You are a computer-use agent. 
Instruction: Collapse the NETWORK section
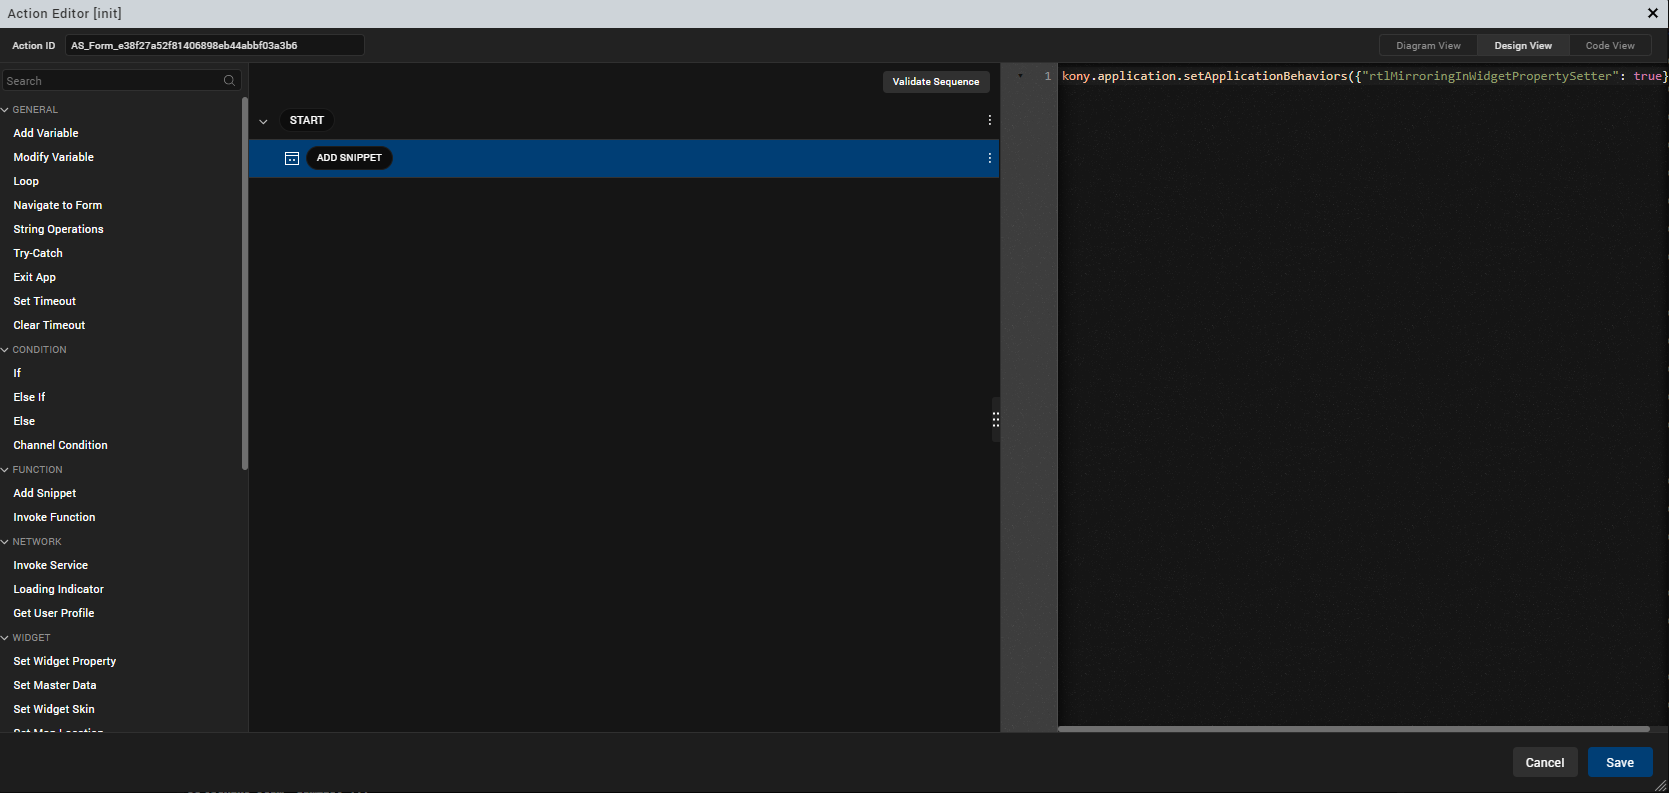click(x=5, y=542)
